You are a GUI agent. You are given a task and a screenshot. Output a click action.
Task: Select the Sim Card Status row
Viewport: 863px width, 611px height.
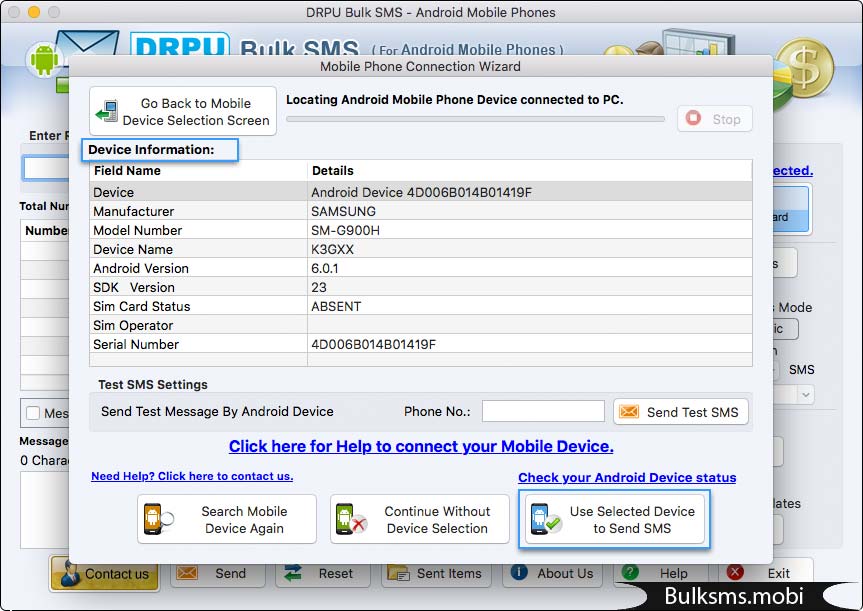point(420,306)
